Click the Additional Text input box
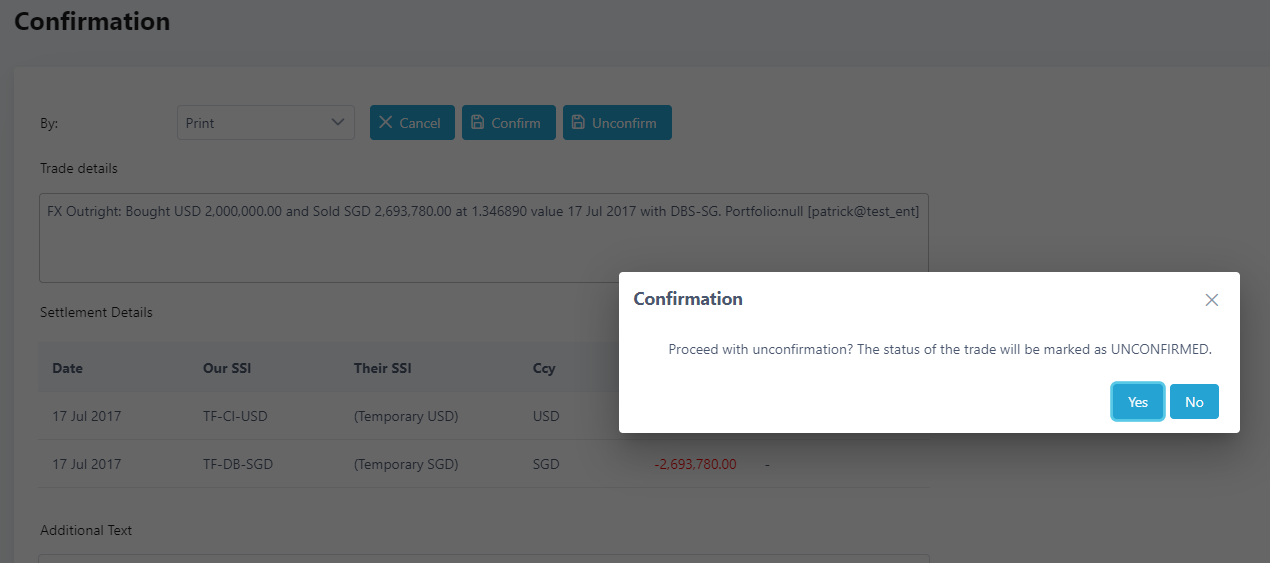The width and height of the screenshot is (1270, 563). click(x=484, y=559)
